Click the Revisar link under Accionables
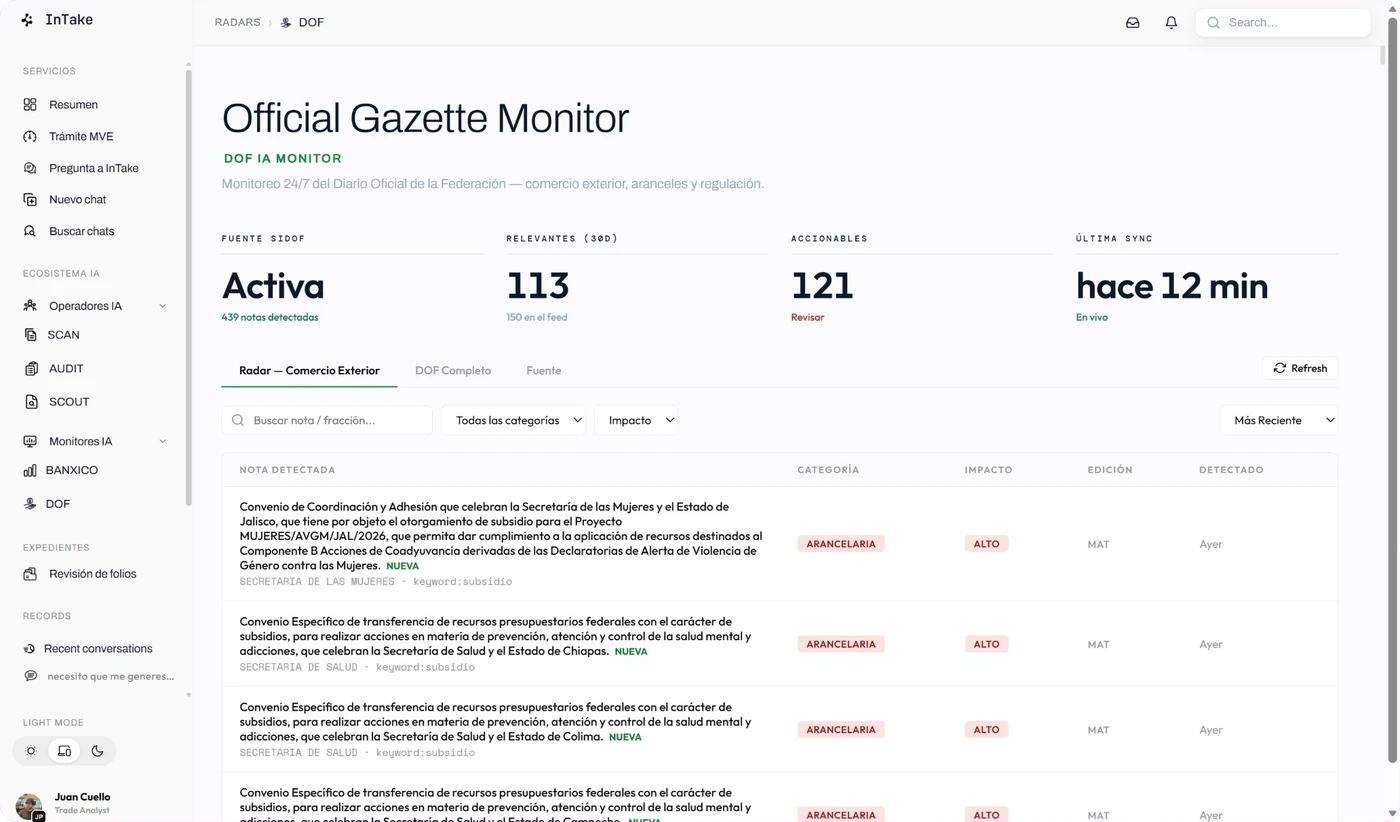Screen dimensions: 1400x822 807,317
